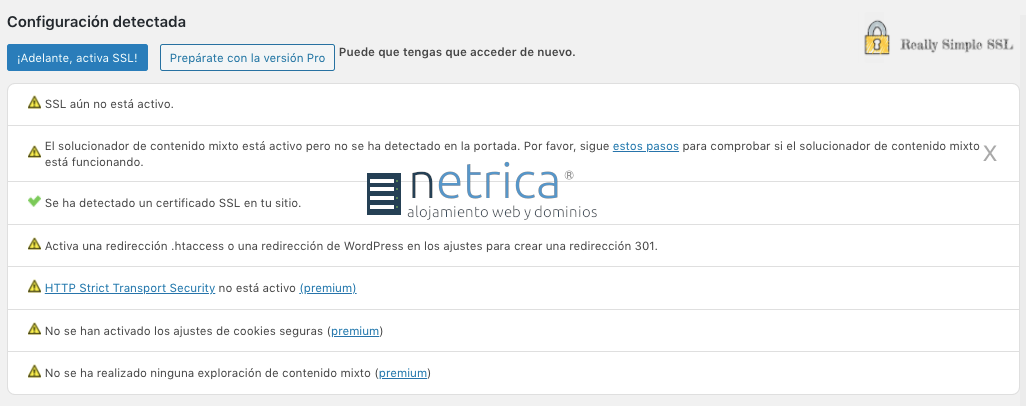Screen dimensions: 1026x406
Task: Click premium link beside HSTS notice
Action: pos(328,288)
